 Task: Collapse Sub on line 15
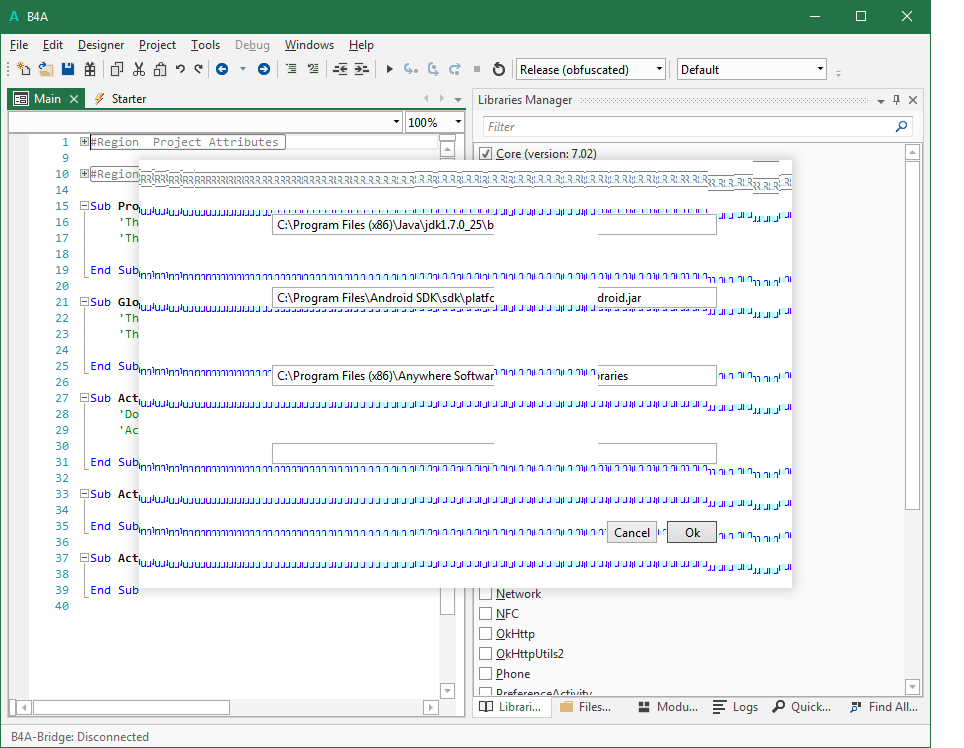84,206
